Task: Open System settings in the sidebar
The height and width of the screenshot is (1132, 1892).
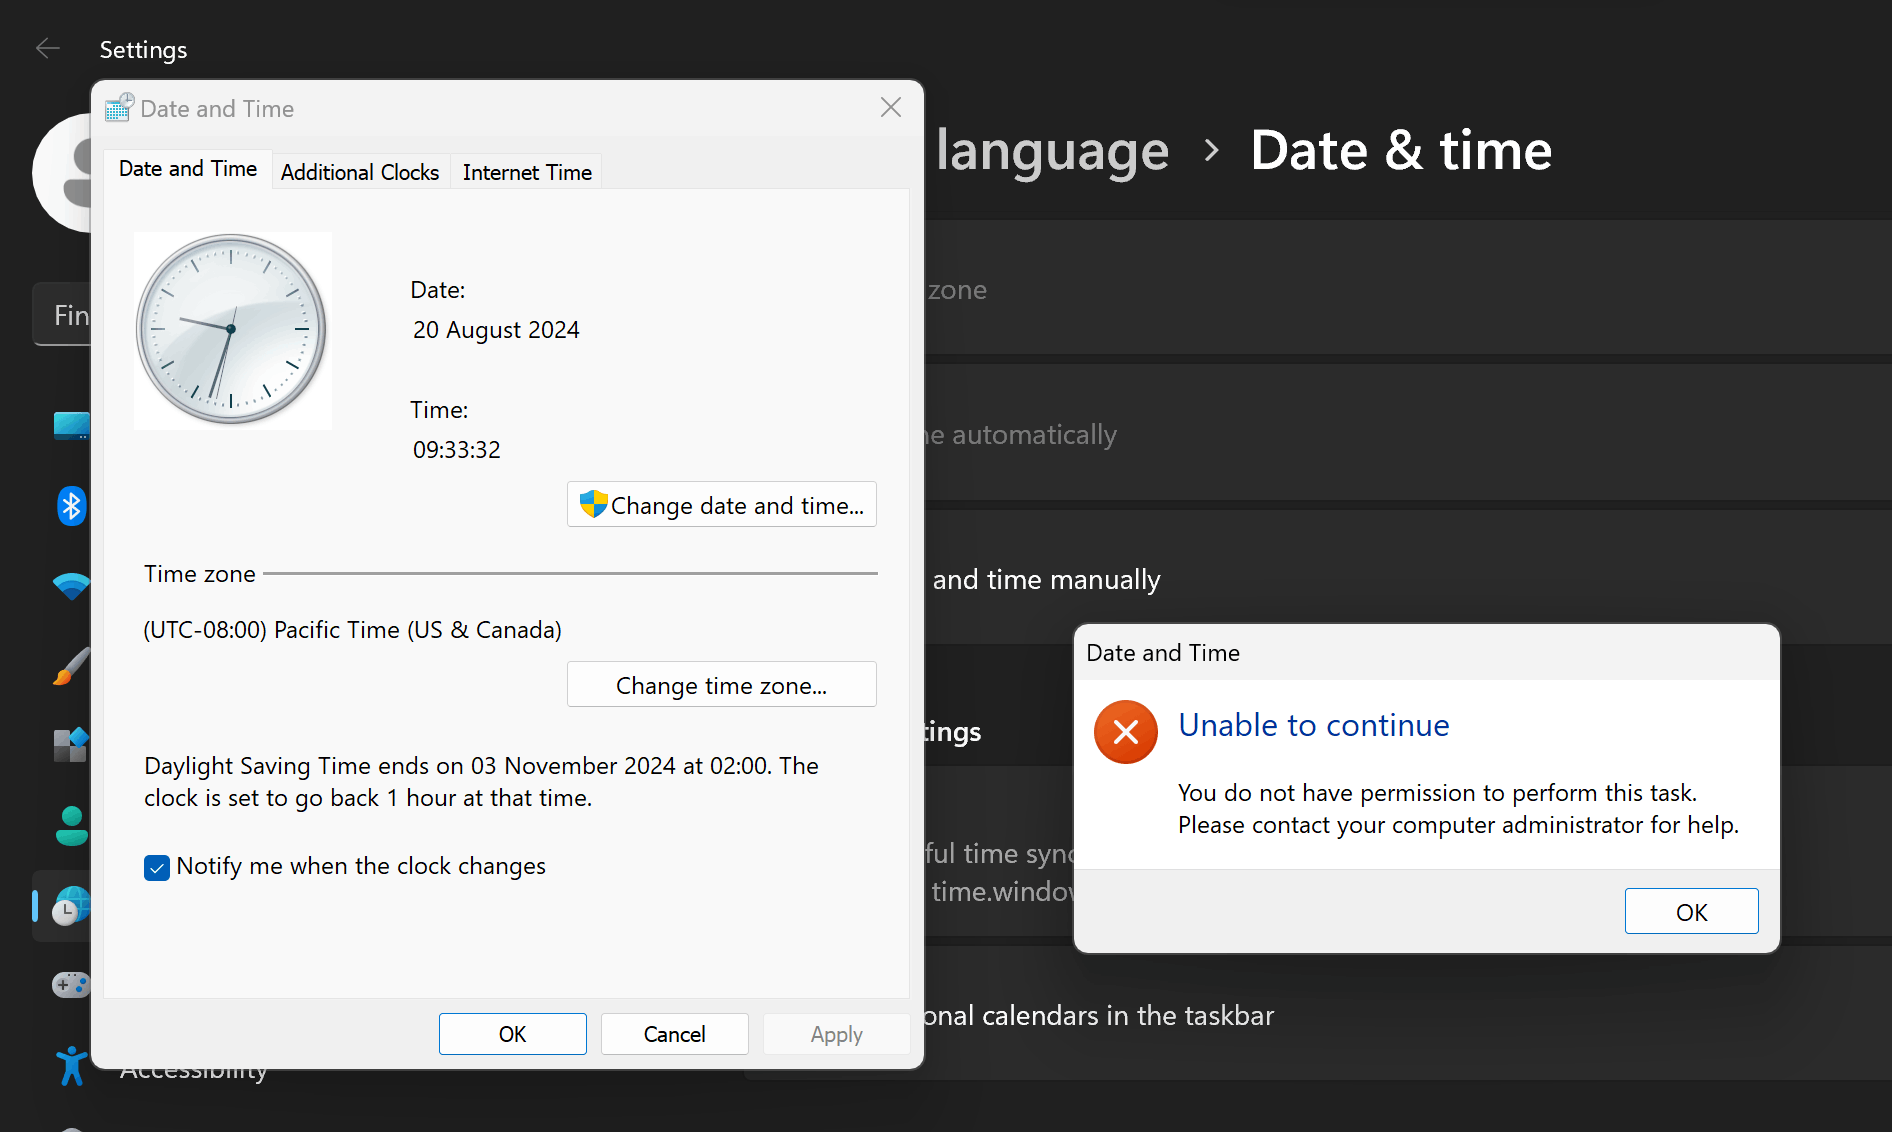Action: click(x=71, y=425)
